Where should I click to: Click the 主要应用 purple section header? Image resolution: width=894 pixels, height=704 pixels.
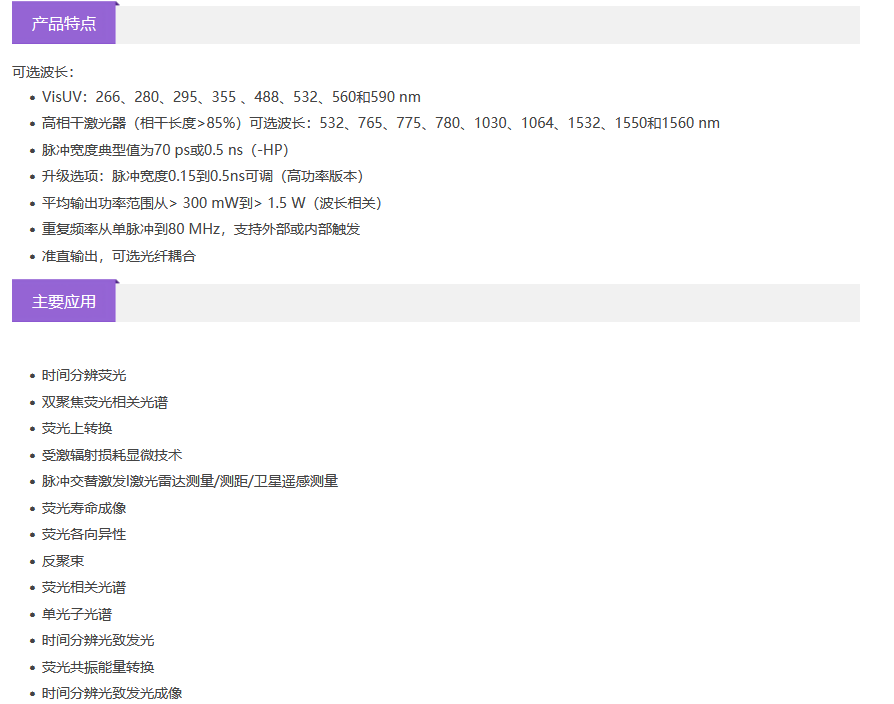[64, 302]
